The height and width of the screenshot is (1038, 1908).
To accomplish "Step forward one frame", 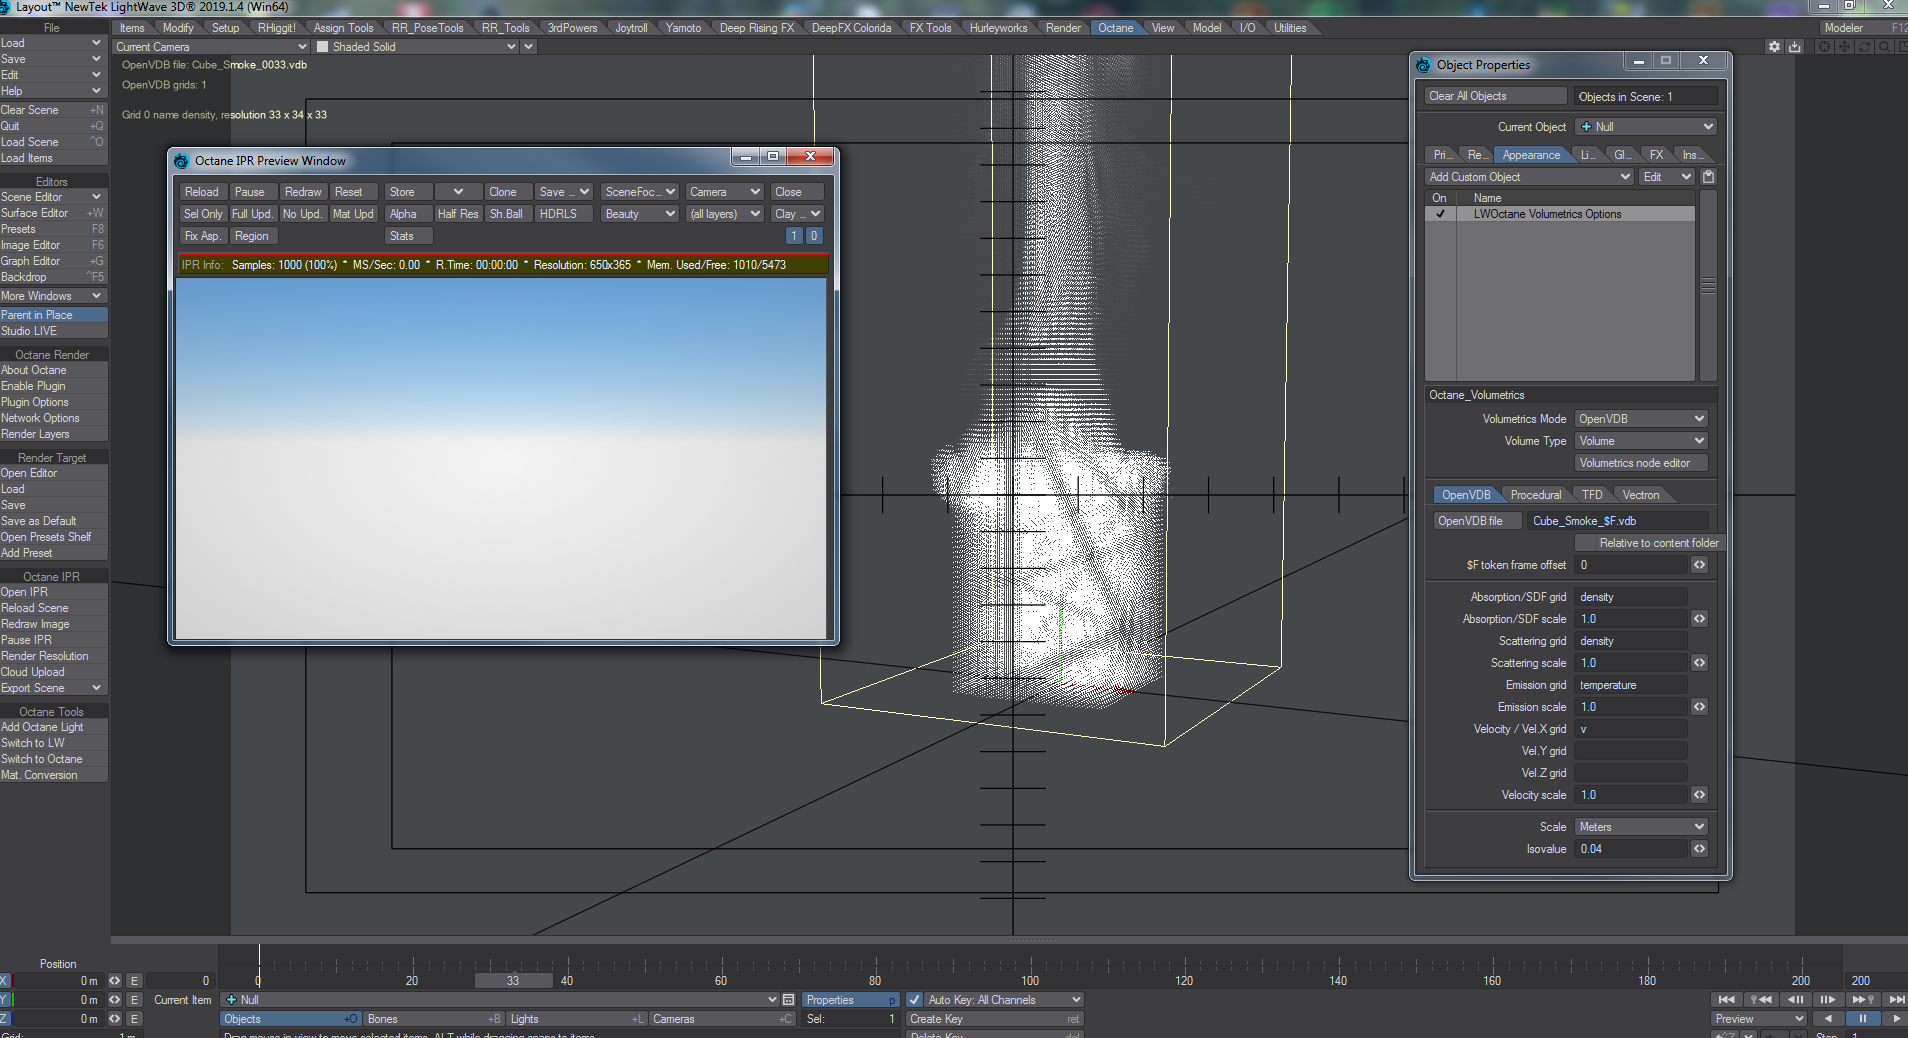I will click(1828, 1000).
